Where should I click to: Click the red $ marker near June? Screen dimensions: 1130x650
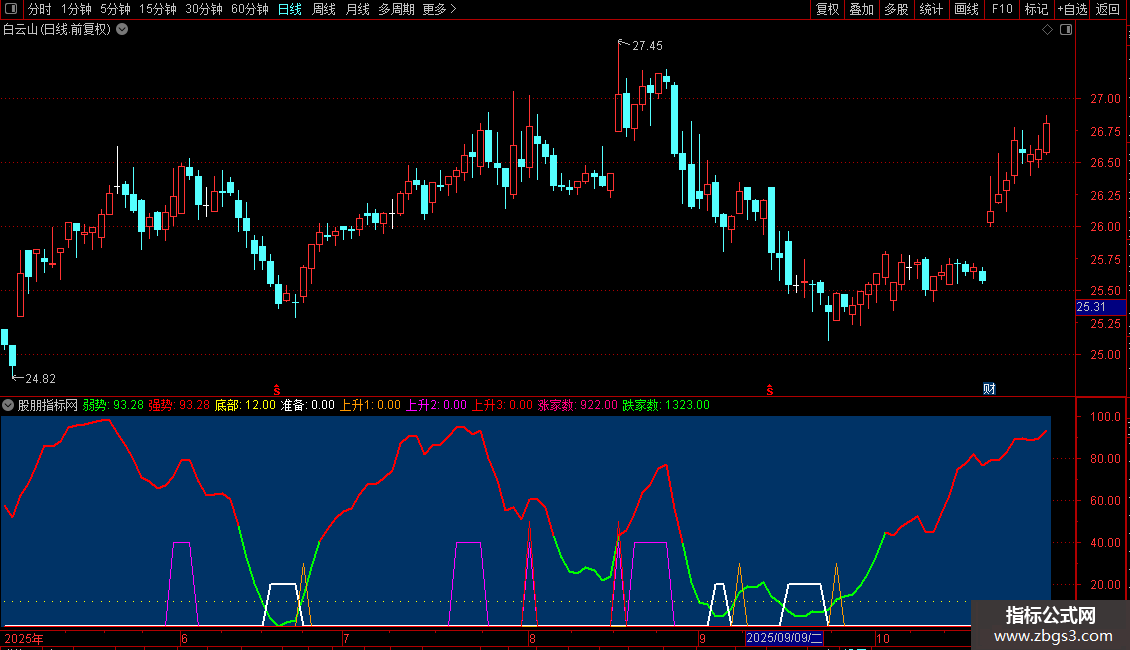(x=277, y=389)
